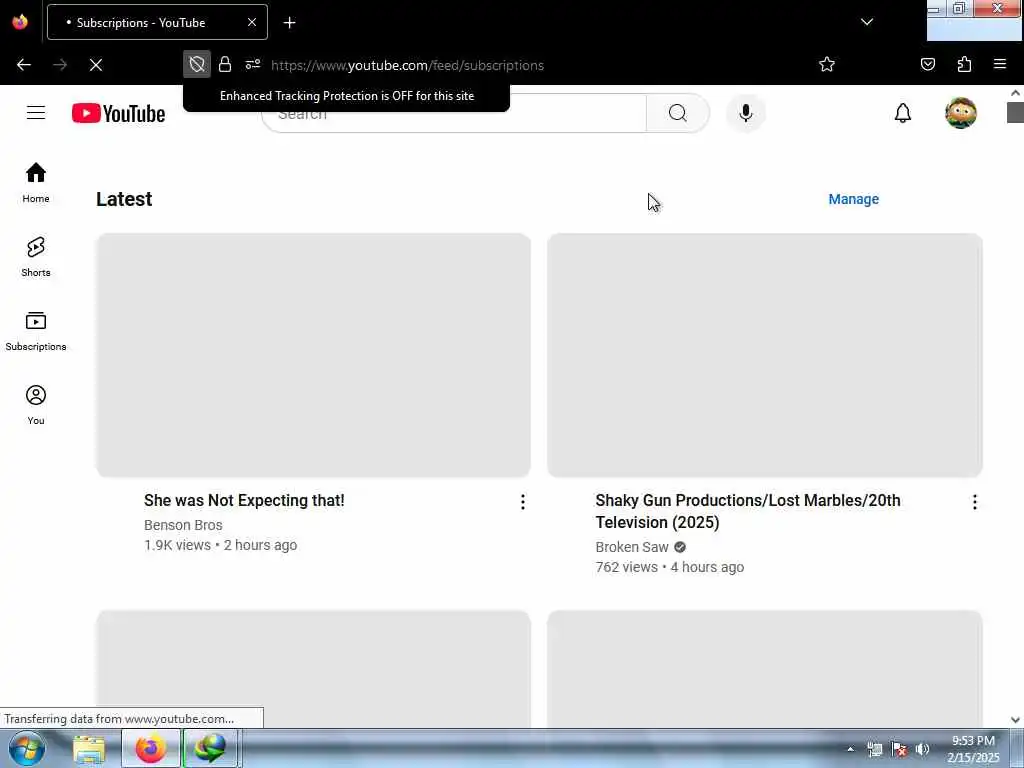This screenshot has width=1024, height=768.
Task: Click "1.9K views • 2 hours ago" text
Action: [221, 545]
